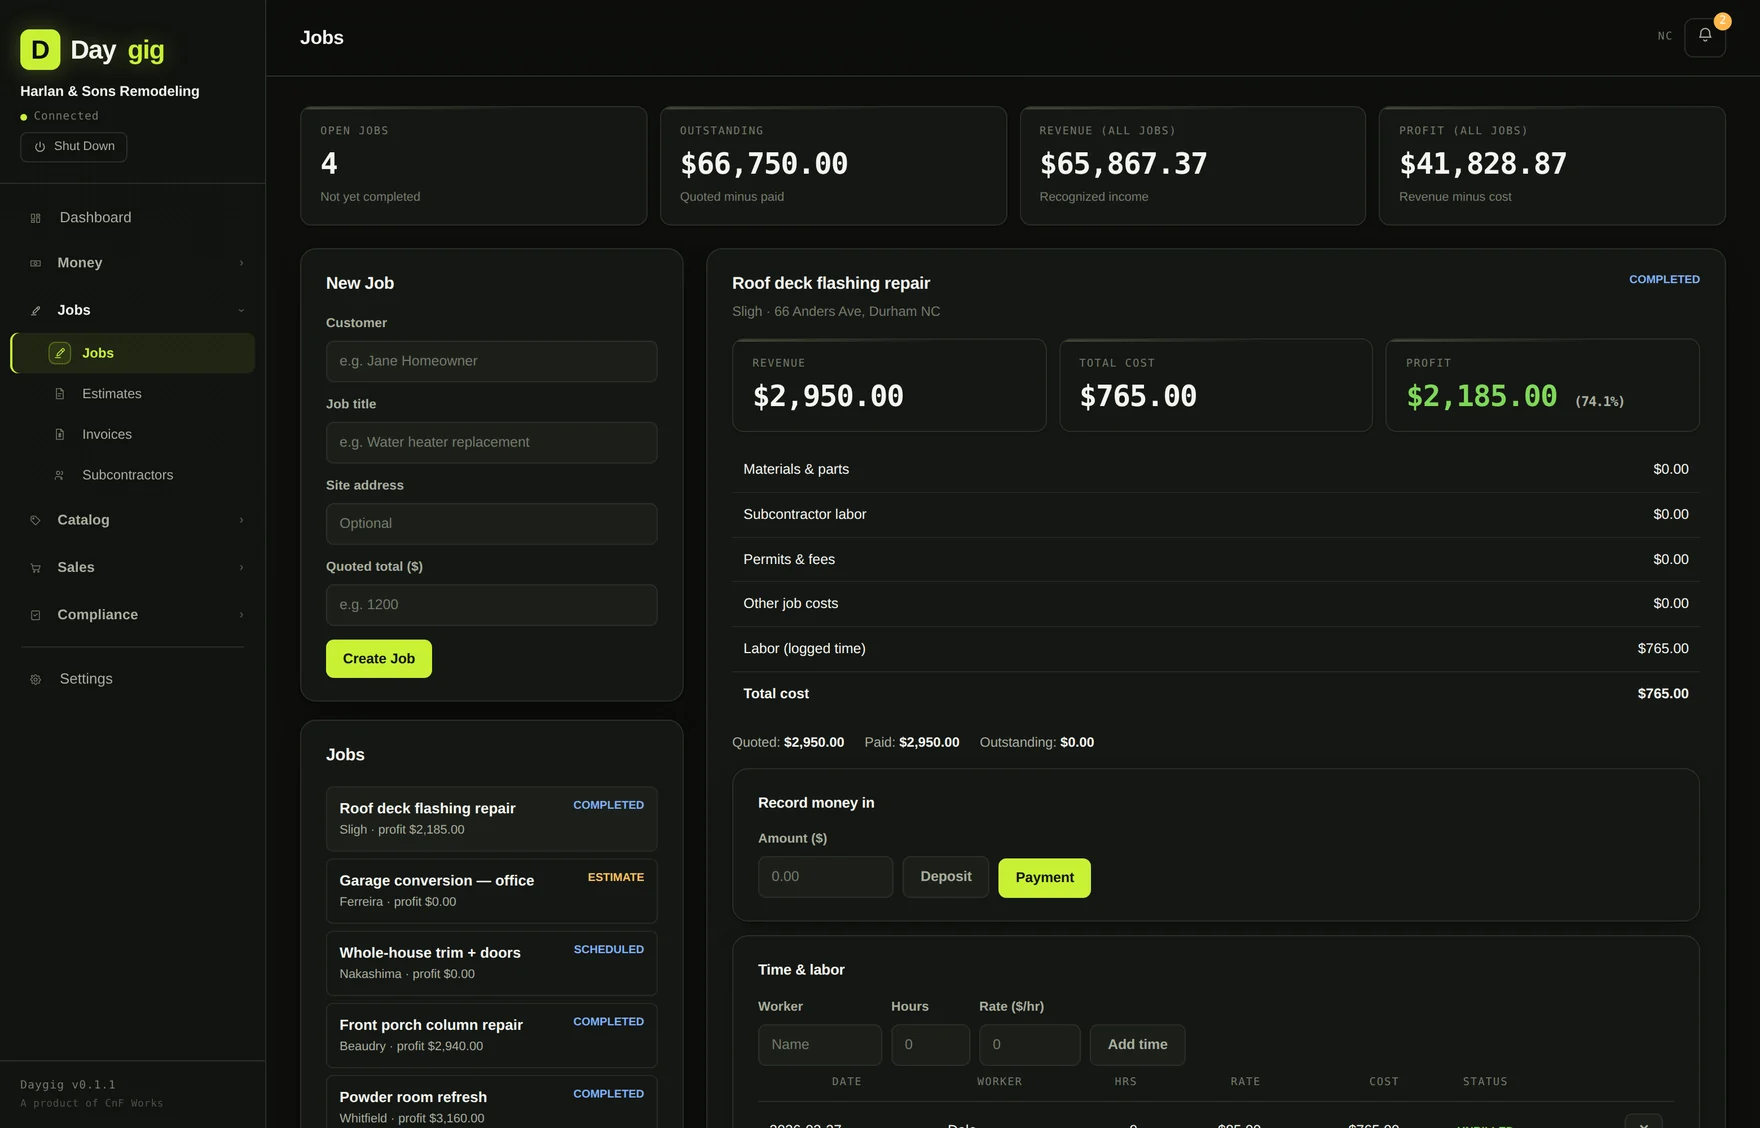1760x1128 pixels.
Task: Focus the Hours input field
Action: (931, 1045)
